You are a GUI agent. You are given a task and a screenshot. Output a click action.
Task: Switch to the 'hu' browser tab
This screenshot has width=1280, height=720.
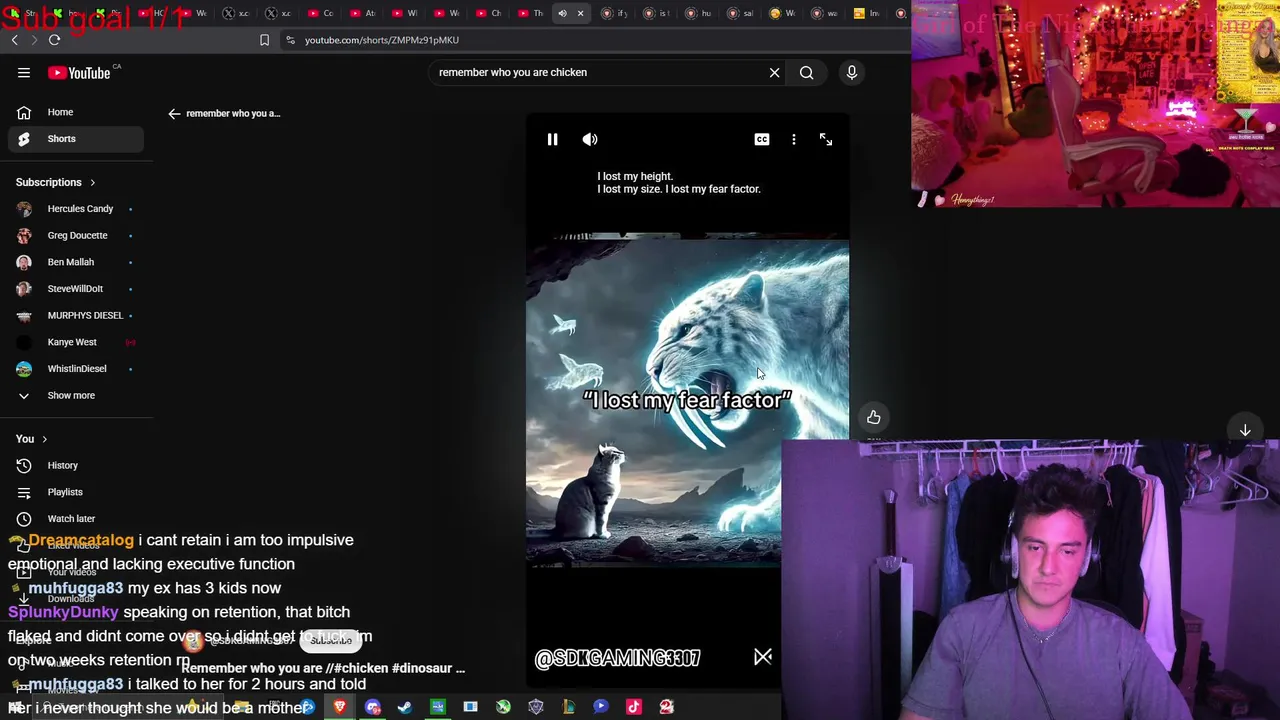coord(700,13)
